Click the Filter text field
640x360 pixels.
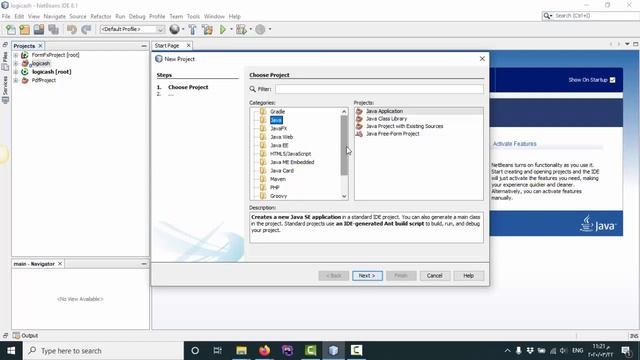coord(379,89)
